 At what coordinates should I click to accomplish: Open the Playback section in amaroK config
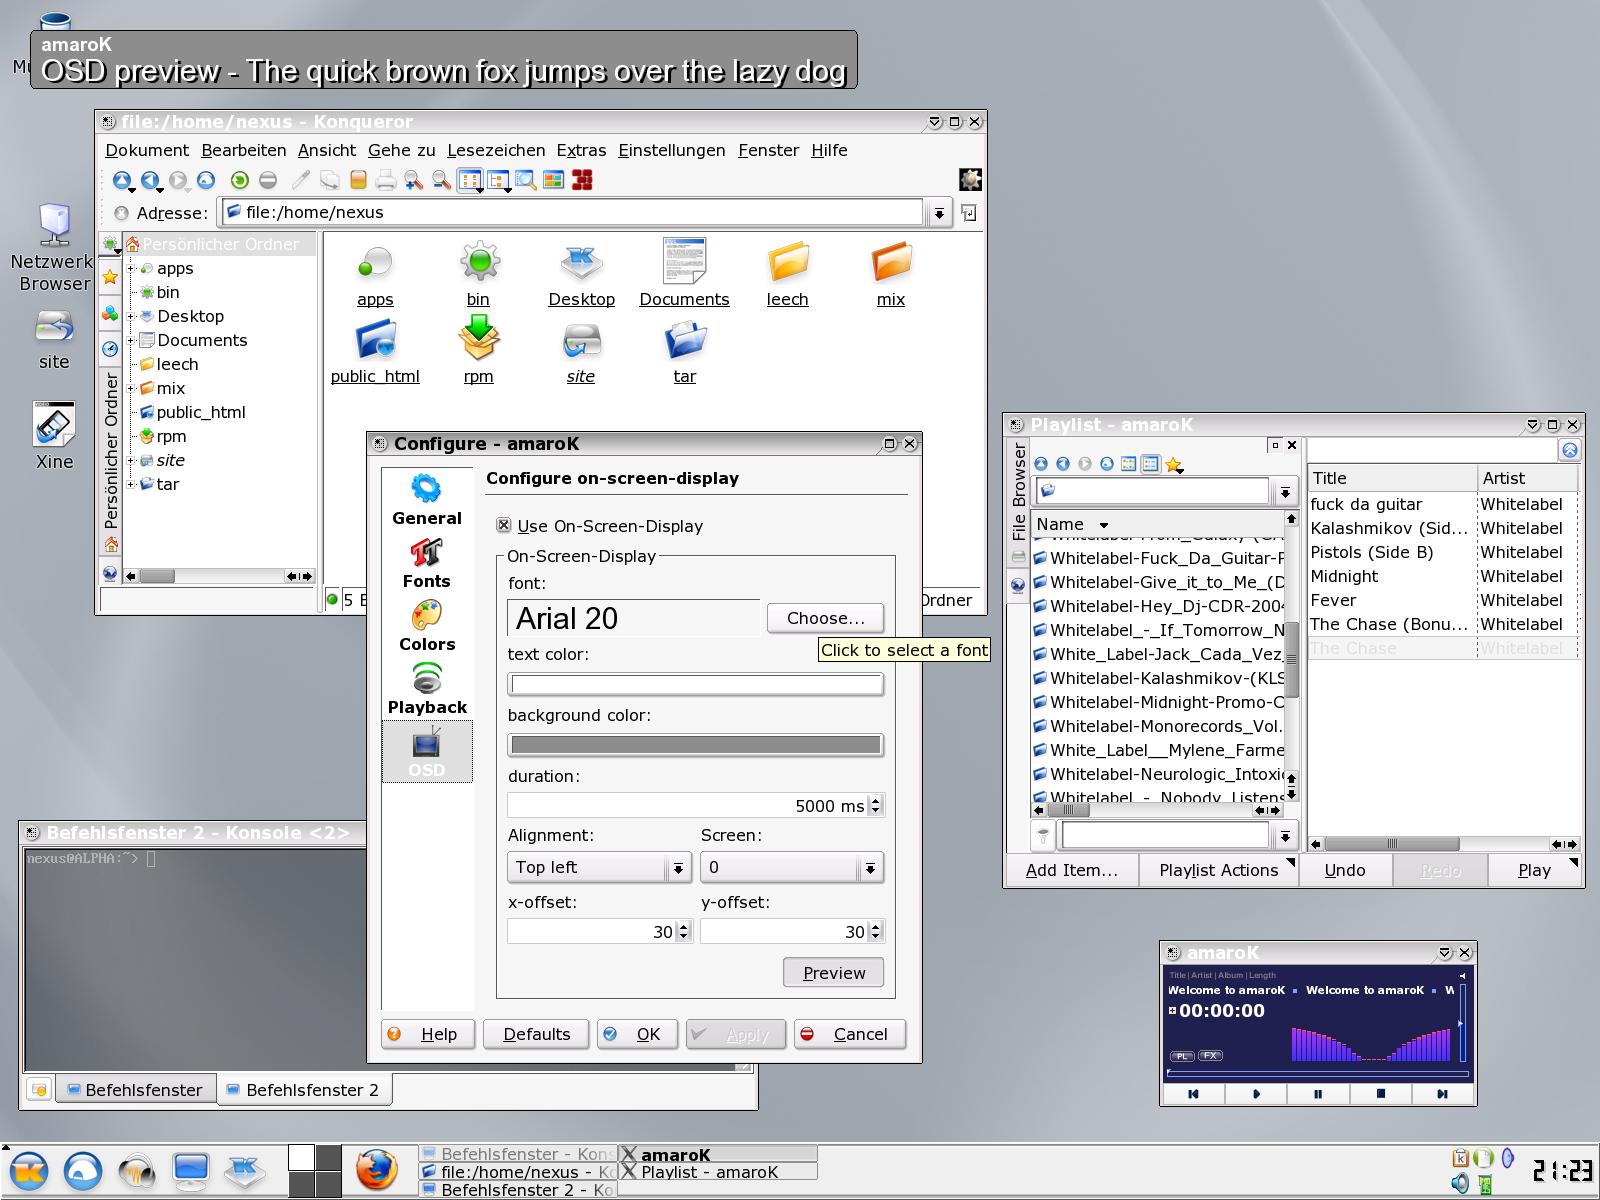click(x=427, y=690)
